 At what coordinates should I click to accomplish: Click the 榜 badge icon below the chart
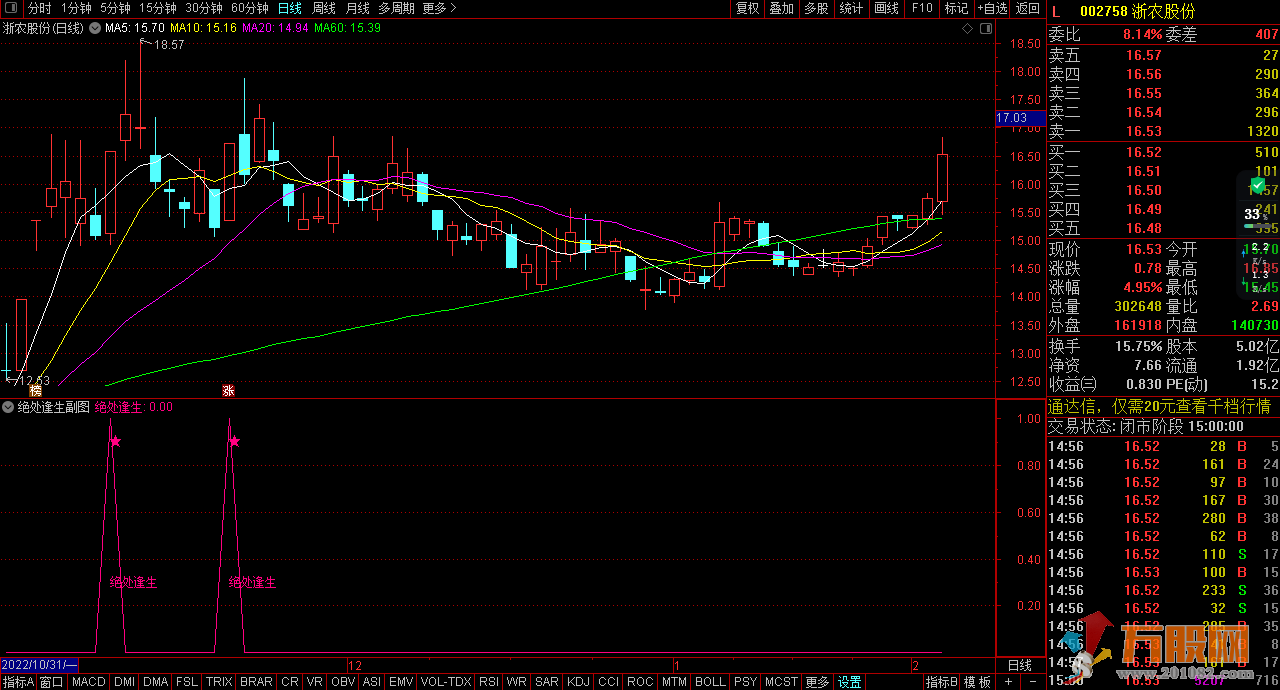click(36, 391)
